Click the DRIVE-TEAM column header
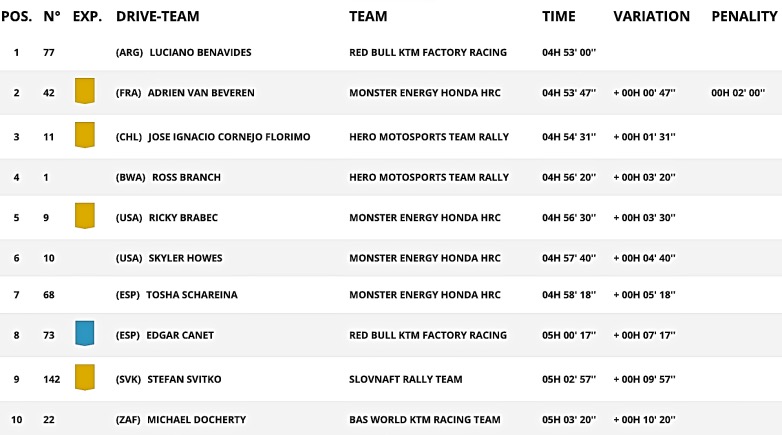Screen dimensions: 782x435 click(157, 17)
